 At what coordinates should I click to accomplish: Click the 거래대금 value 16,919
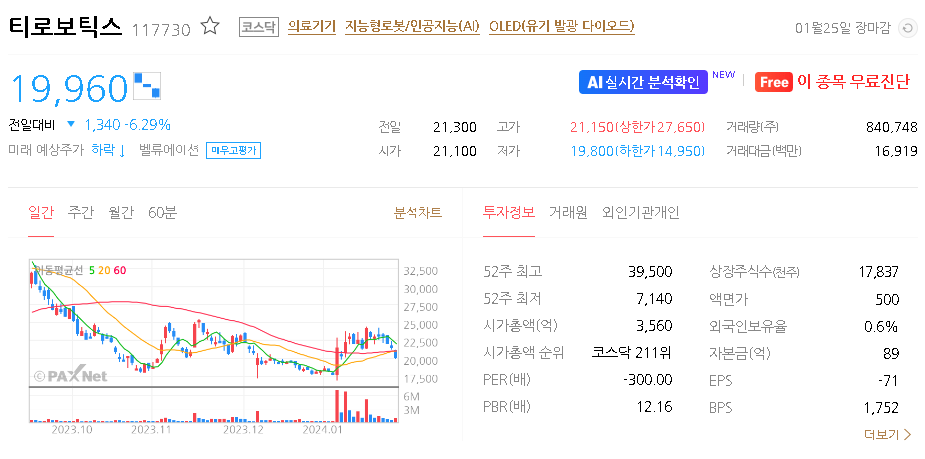pos(898,151)
